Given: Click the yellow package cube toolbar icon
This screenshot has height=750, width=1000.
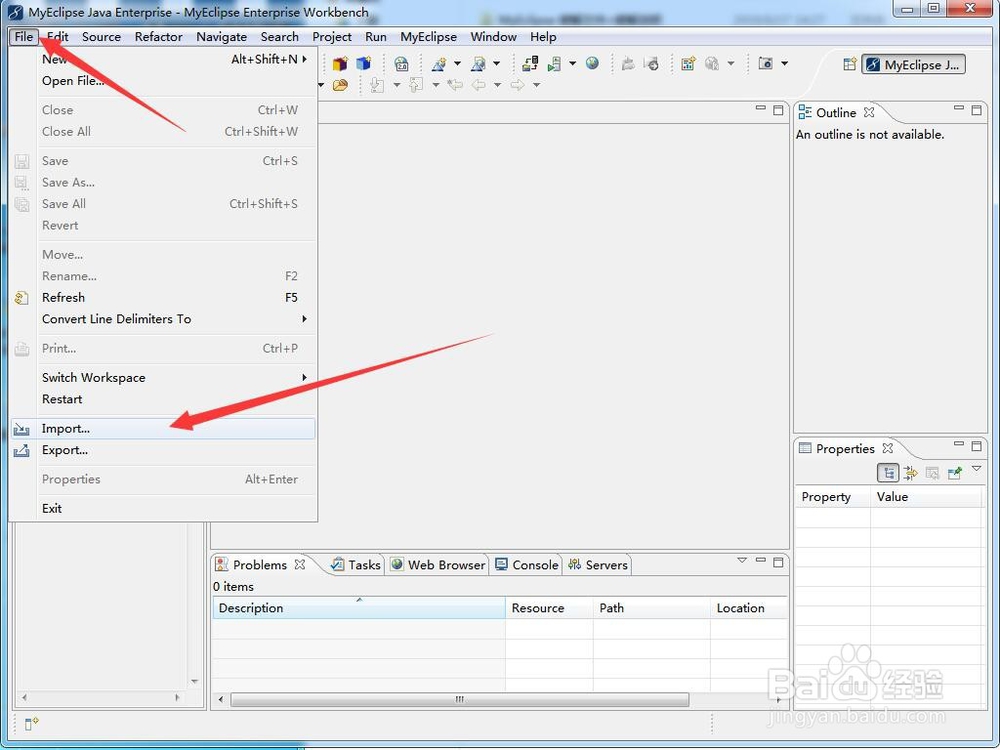Looking at the screenshot, I should tap(340, 64).
